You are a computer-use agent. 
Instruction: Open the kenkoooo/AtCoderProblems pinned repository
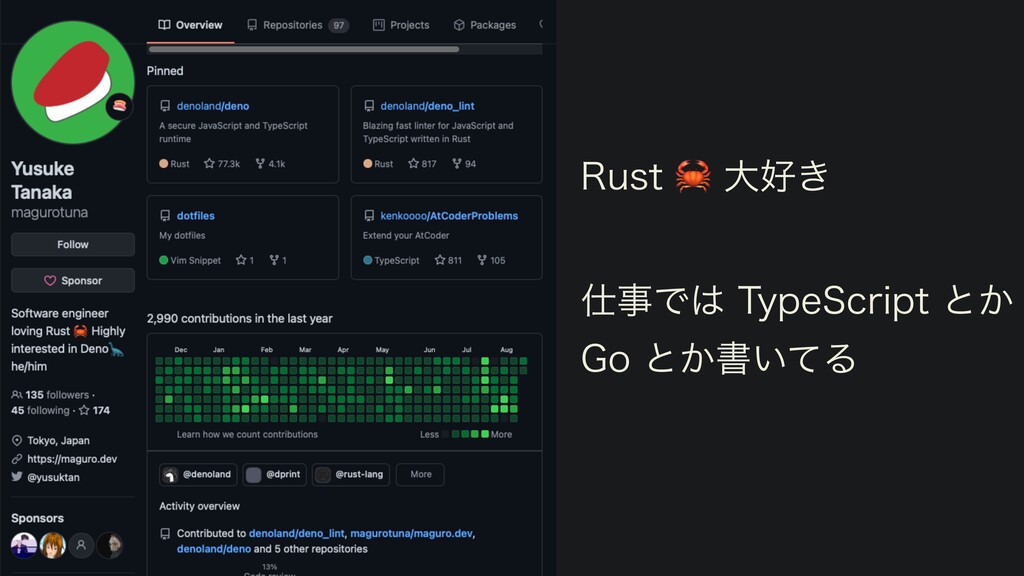click(x=449, y=216)
